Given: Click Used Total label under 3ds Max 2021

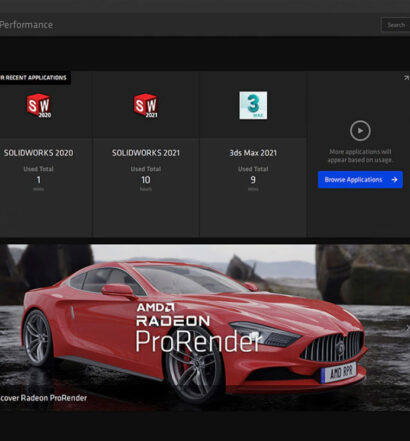Looking at the screenshot, I should [x=253, y=169].
